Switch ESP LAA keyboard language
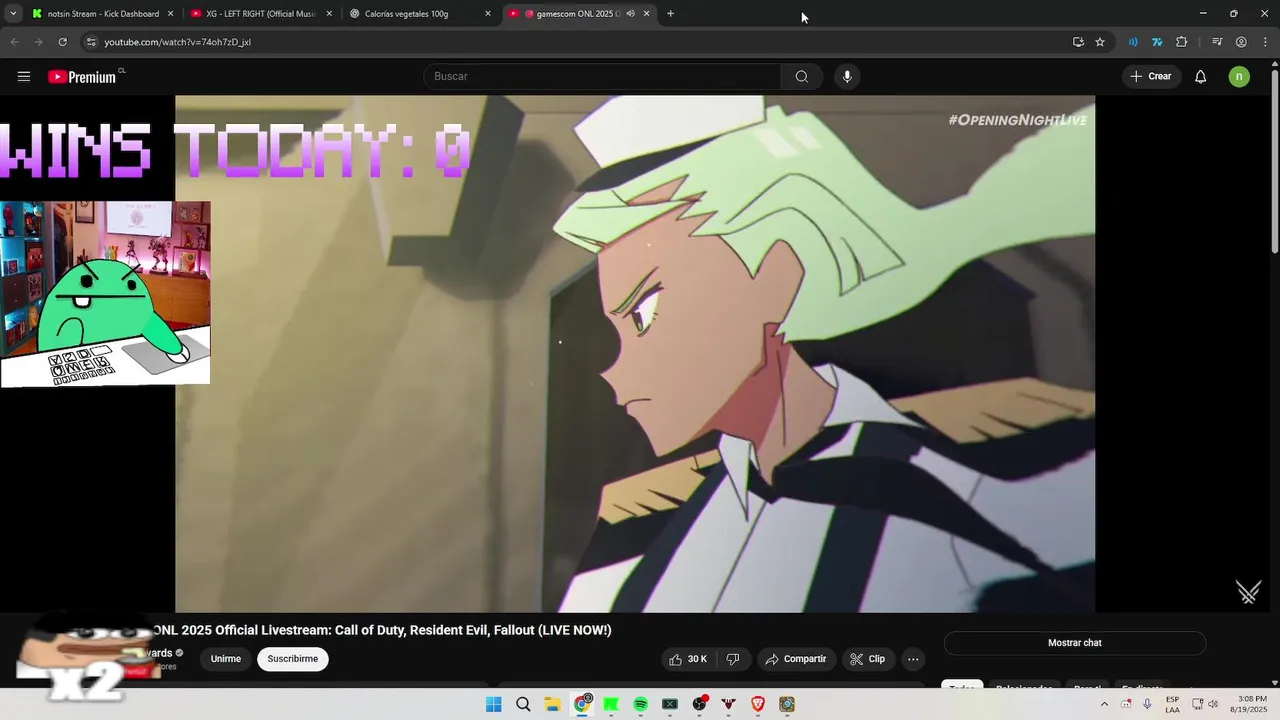 tap(1172, 704)
